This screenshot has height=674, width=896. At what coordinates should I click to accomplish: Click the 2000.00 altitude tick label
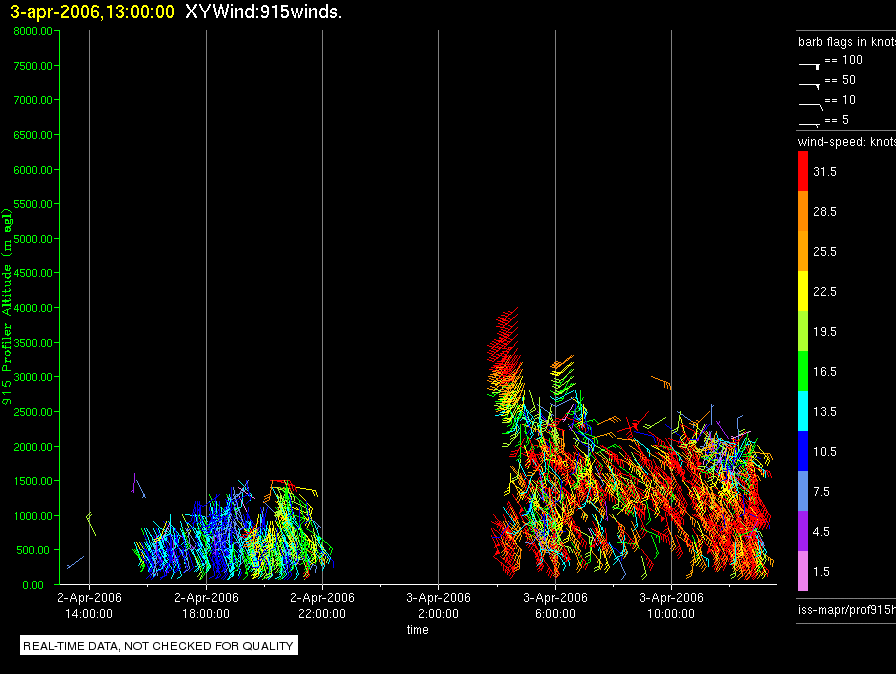pyautogui.click(x=33, y=447)
